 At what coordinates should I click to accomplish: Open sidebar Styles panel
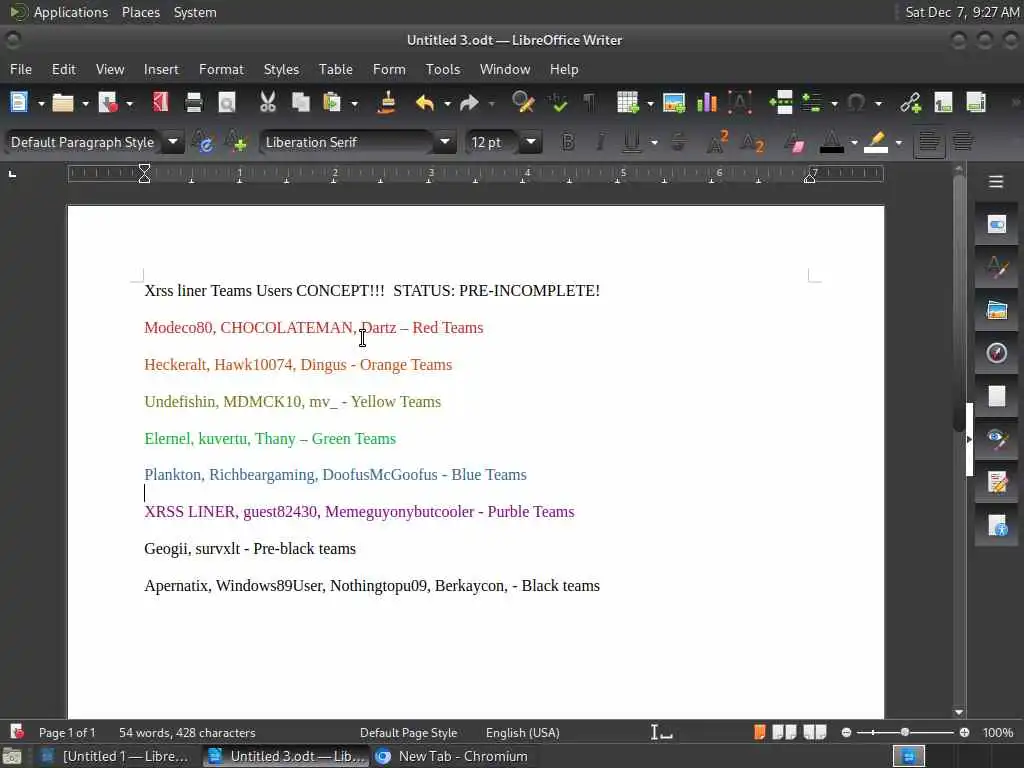tap(997, 268)
